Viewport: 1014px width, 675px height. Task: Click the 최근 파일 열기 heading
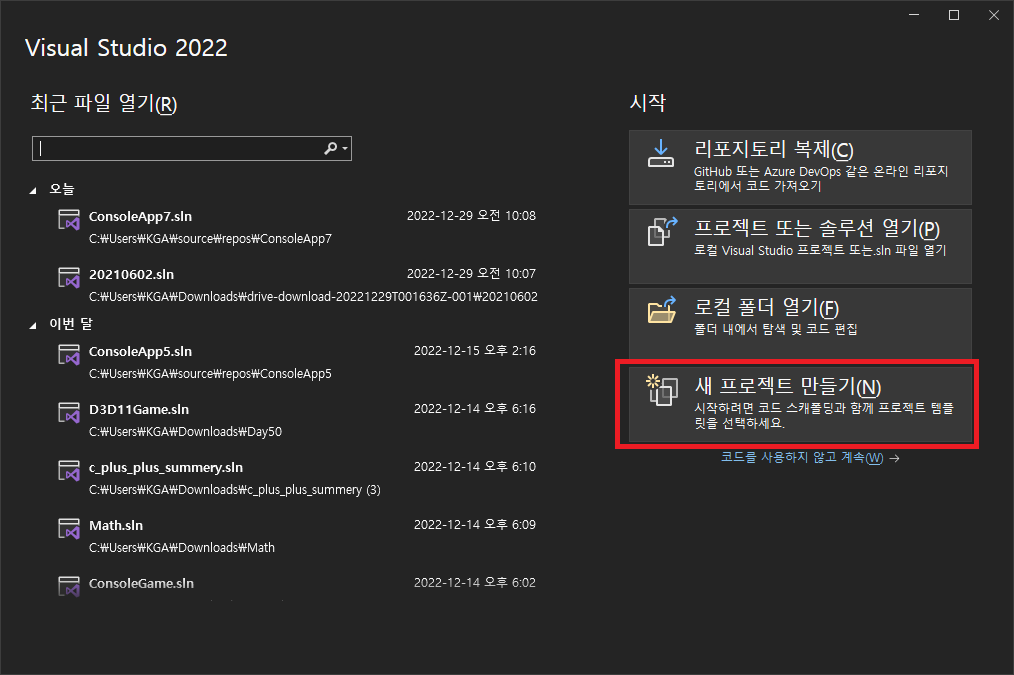[x=104, y=103]
